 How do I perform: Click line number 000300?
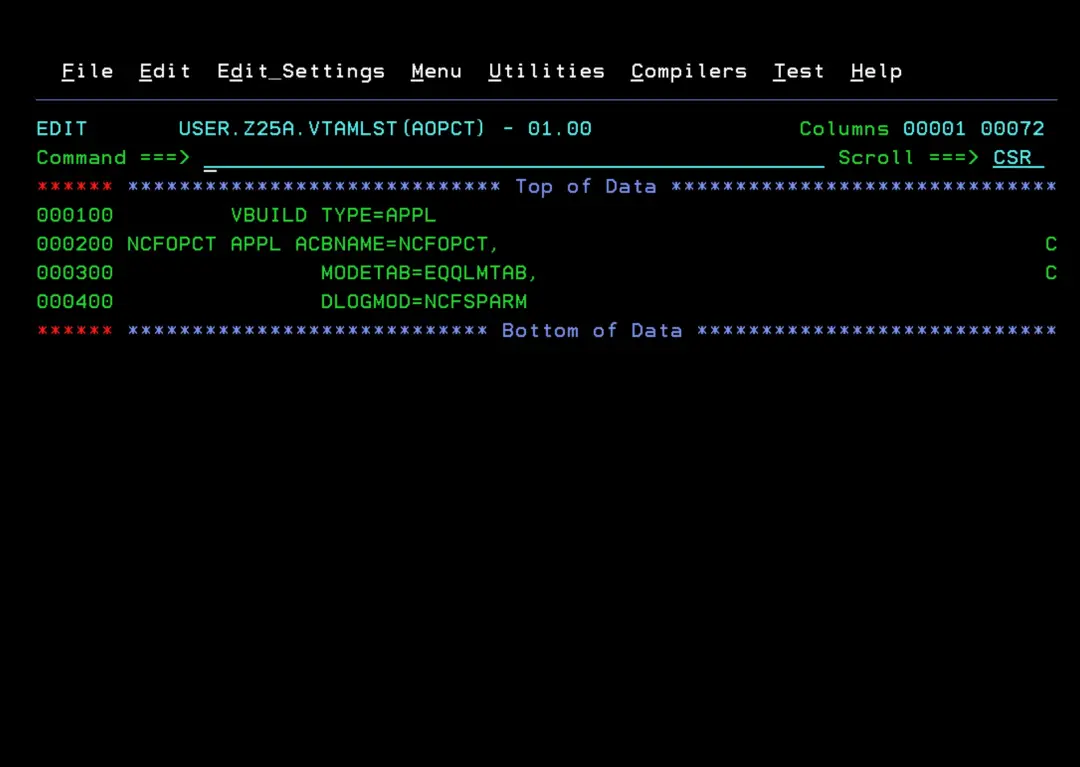click(74, 273)
